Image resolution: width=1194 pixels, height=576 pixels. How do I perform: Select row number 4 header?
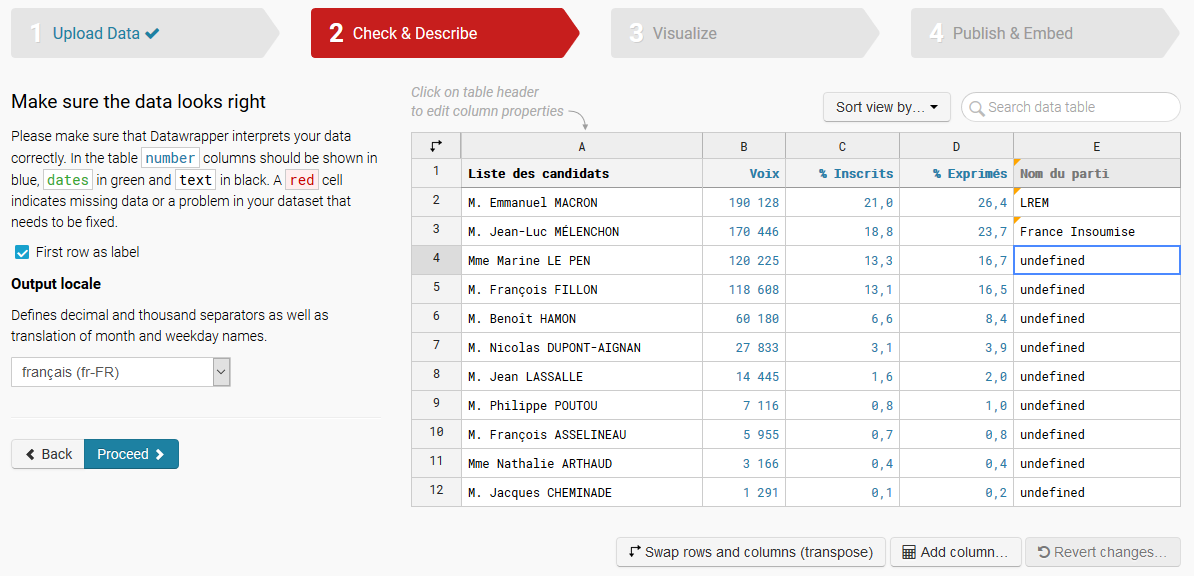click(x=436, y=261)
